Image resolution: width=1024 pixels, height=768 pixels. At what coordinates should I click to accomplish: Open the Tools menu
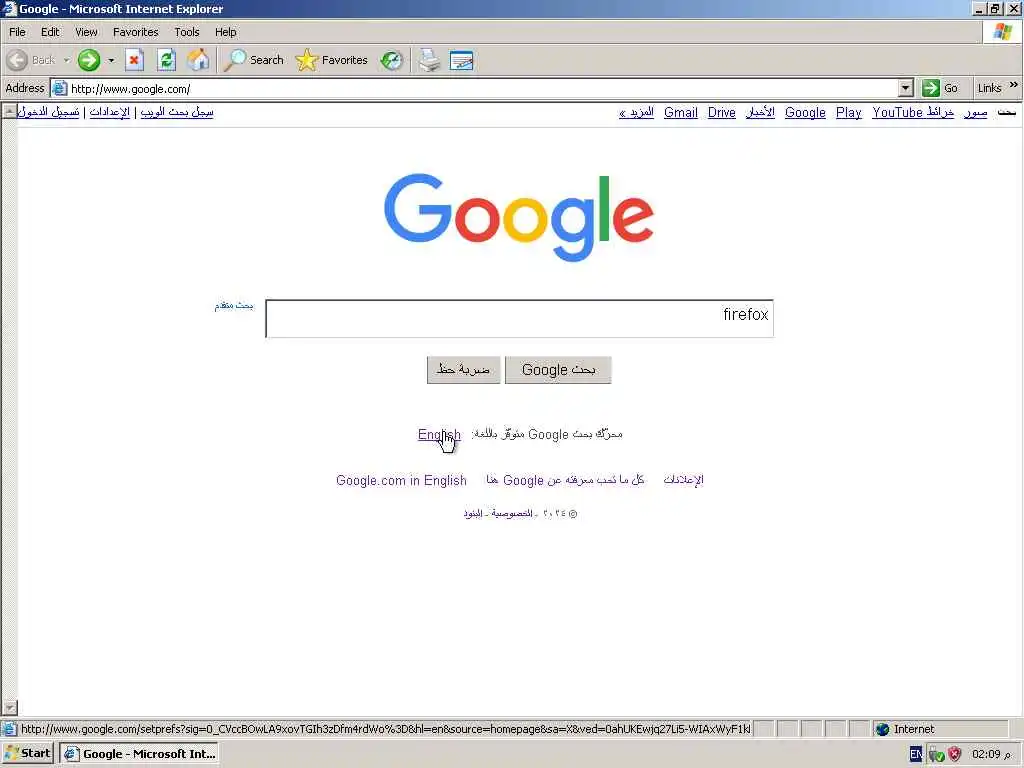(x=186, y=32)
